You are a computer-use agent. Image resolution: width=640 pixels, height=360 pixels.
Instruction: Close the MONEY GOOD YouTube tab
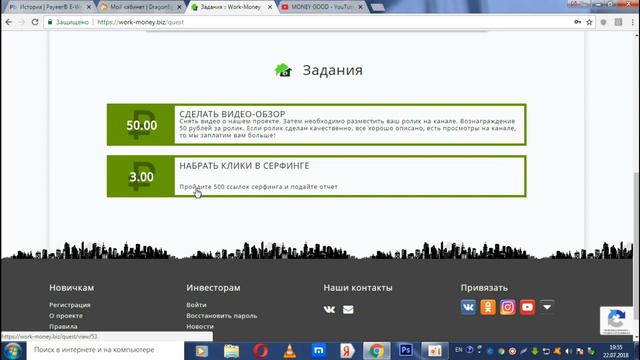pyautogui.click(x=360, y=7)
